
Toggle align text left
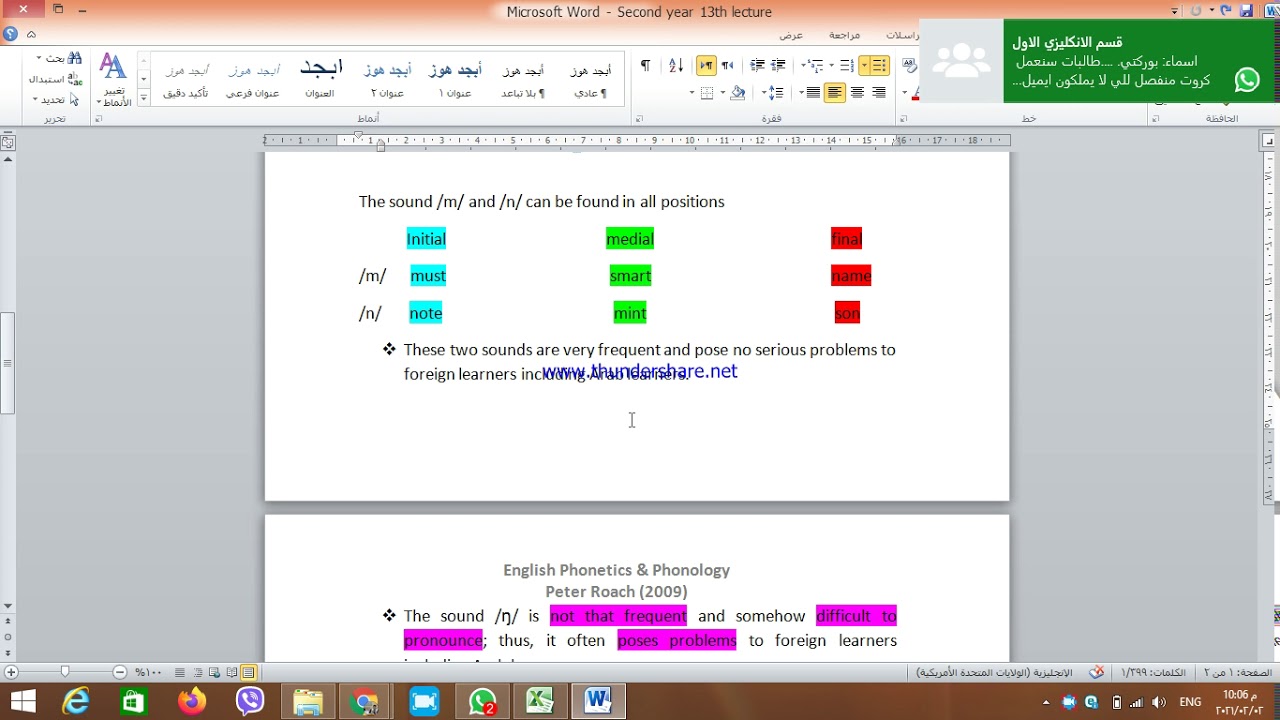[x=835, y=93]
